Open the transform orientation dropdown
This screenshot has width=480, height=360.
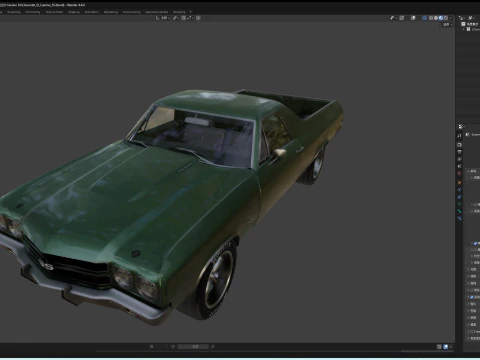[163, 18]
